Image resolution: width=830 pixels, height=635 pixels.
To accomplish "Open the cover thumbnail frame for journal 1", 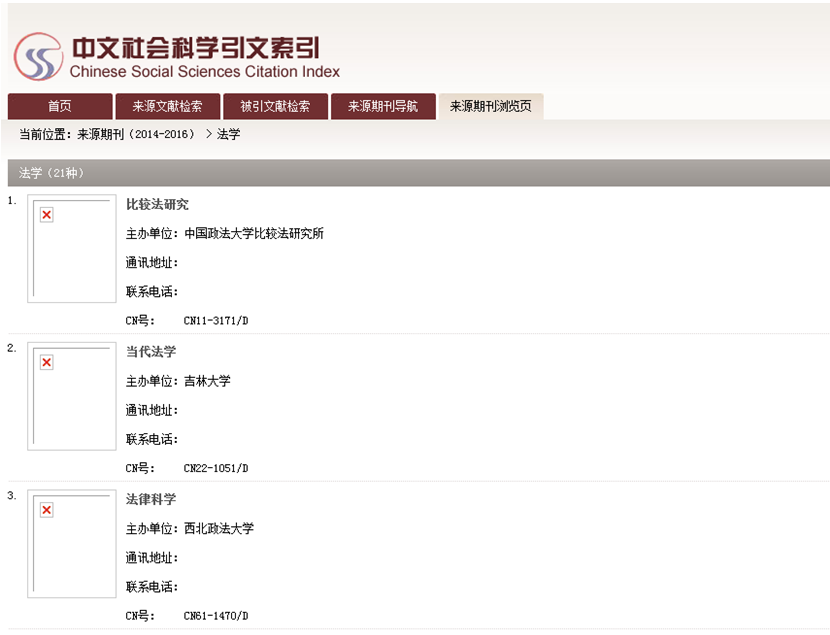I will [72, 250].
